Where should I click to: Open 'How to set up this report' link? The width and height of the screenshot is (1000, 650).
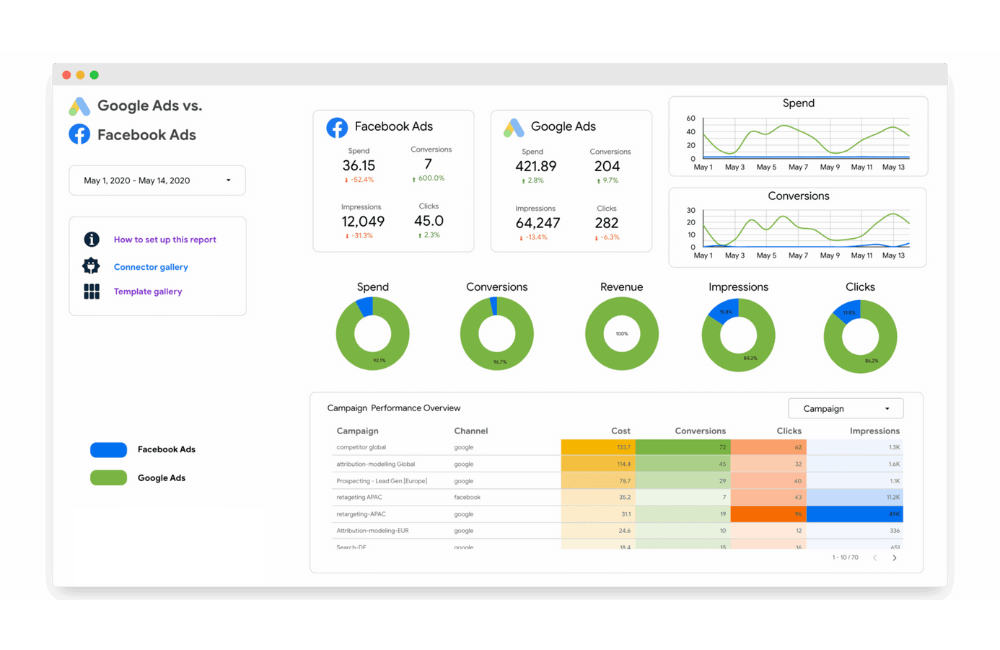pos(165,240)
